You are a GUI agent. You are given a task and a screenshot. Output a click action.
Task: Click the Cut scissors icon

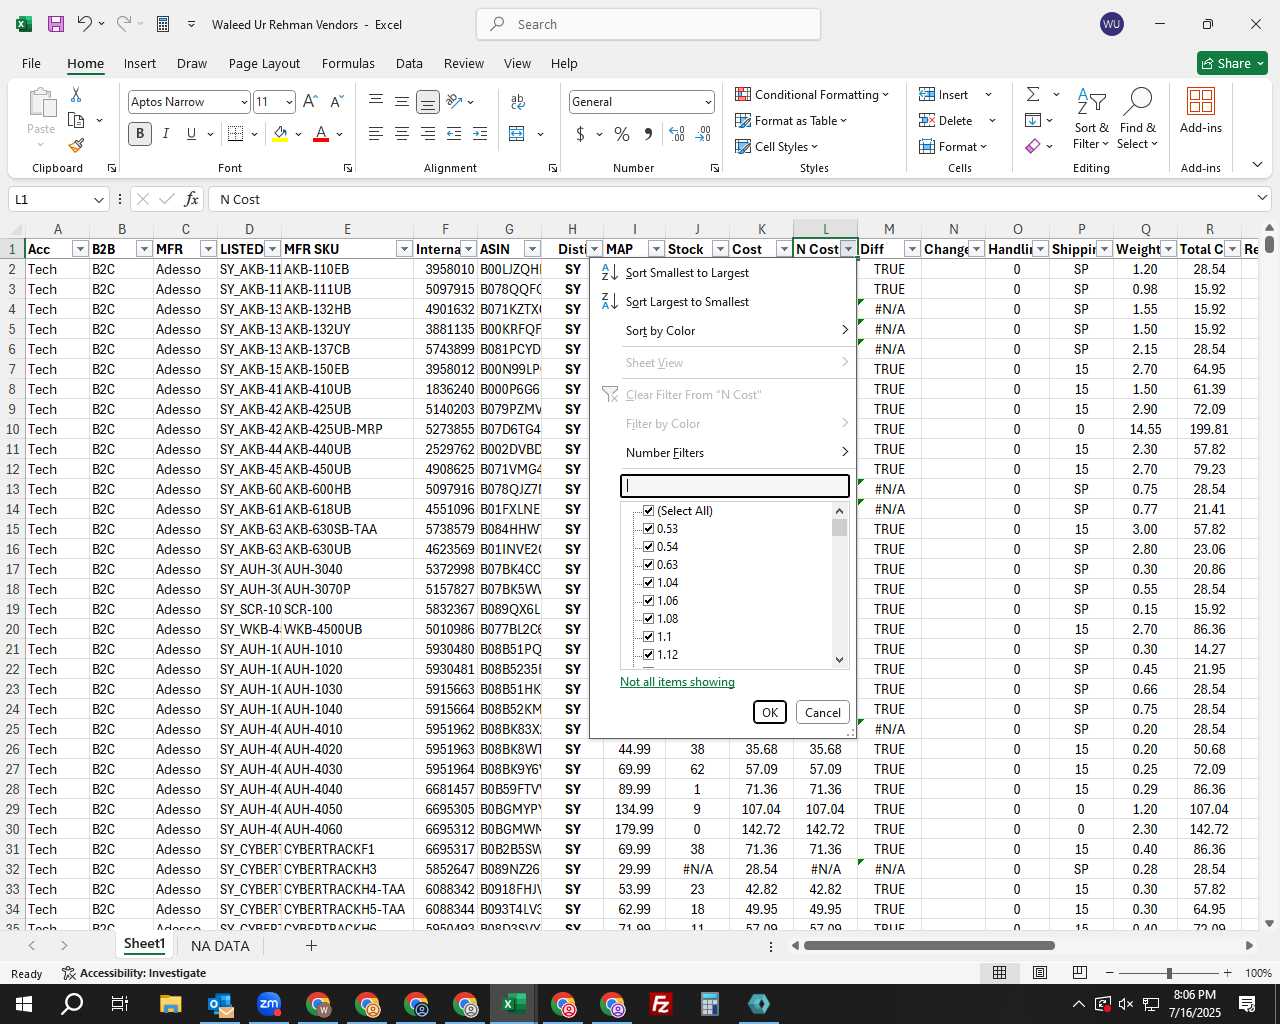pyautogui.click(x=76, y=94)
